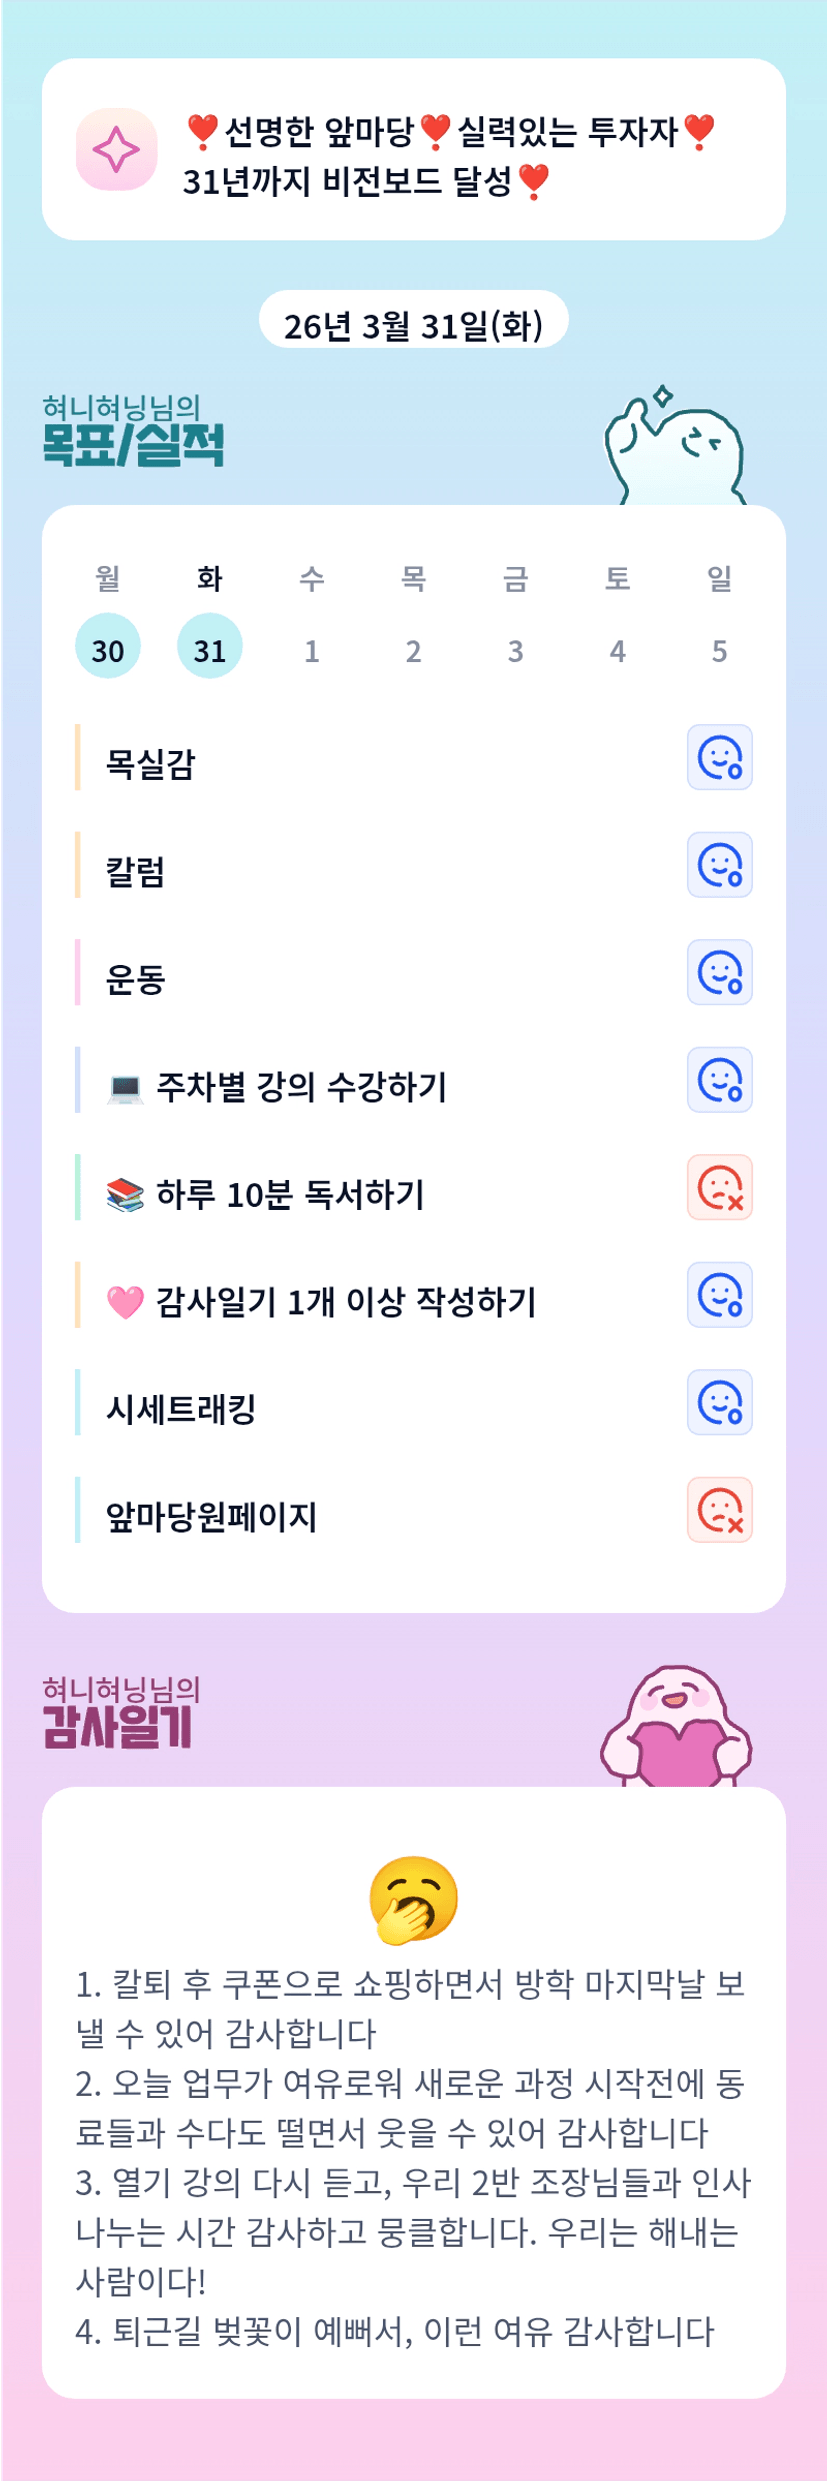Click status icon for 주차별 강의 수강하기
Viewport: 827px width, 2481px height.
[719, 1080]
